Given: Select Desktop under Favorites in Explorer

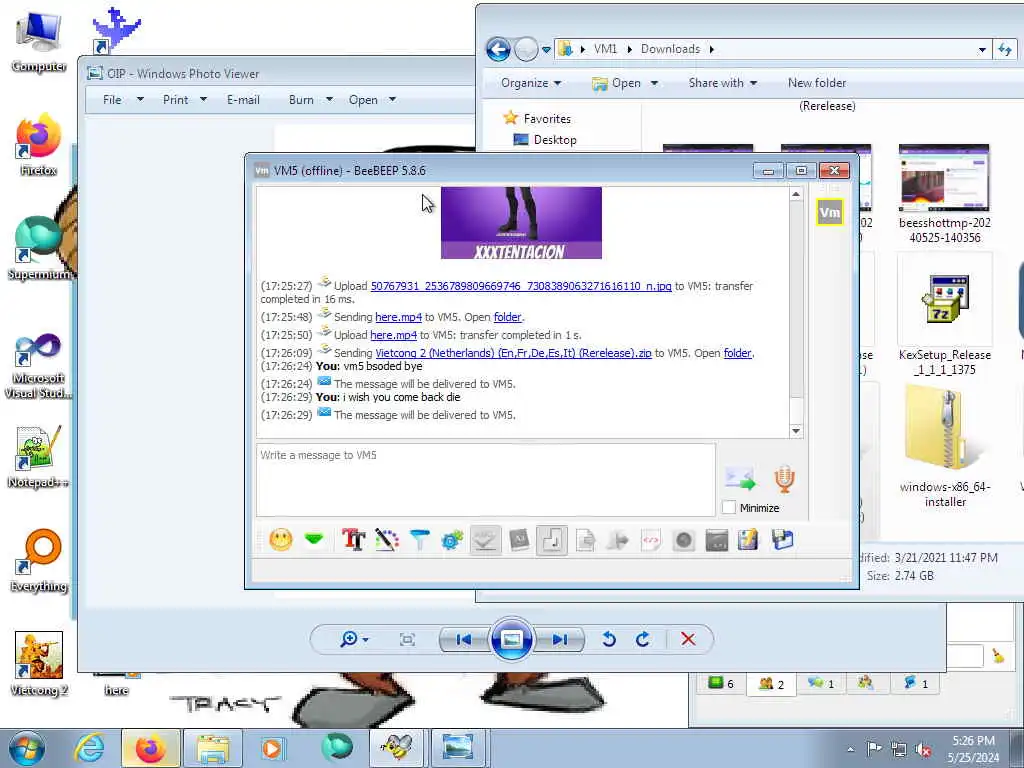Looking at the screenshot, I should click(x=545, y=140).
